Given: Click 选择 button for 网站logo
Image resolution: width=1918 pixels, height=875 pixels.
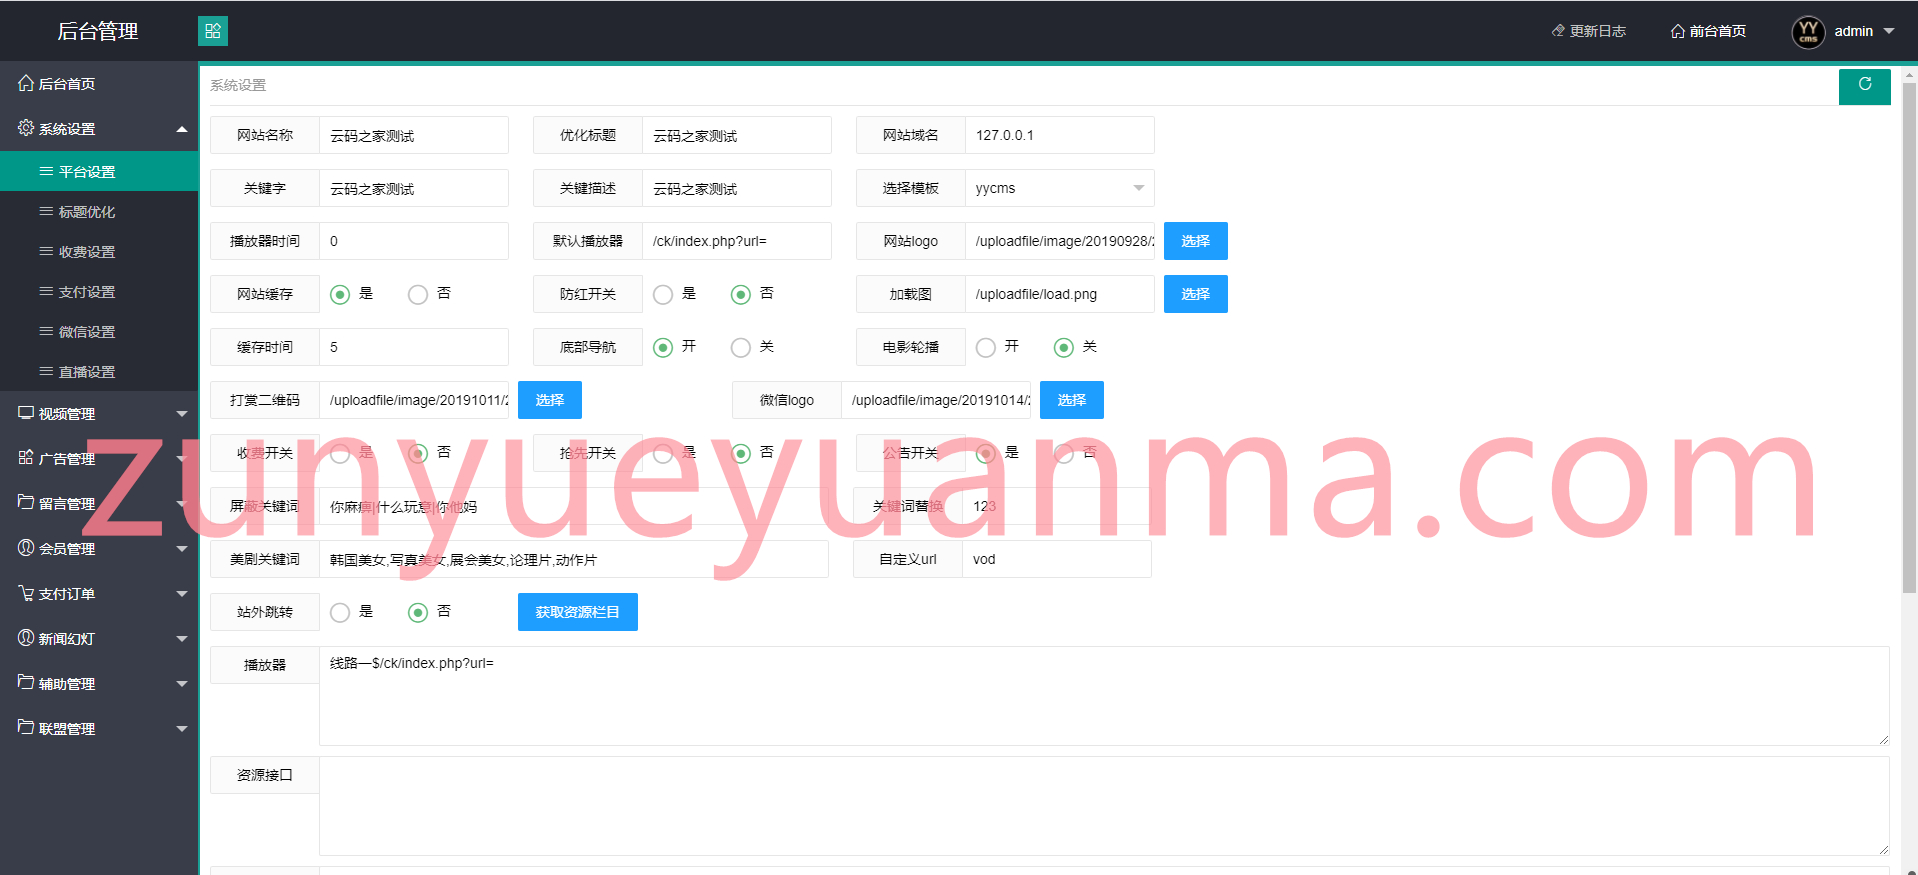Looking at the screenshot, I should tap(1195, 241).
